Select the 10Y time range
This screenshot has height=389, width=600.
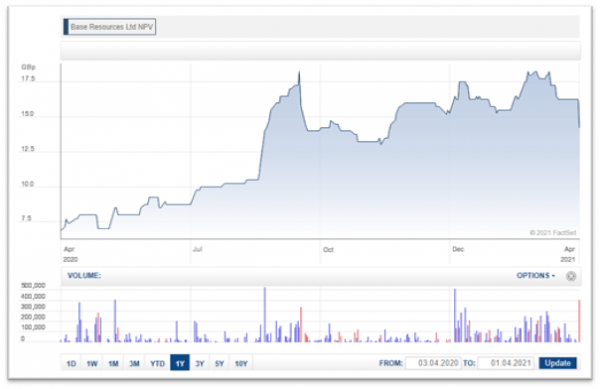point(241,363)
